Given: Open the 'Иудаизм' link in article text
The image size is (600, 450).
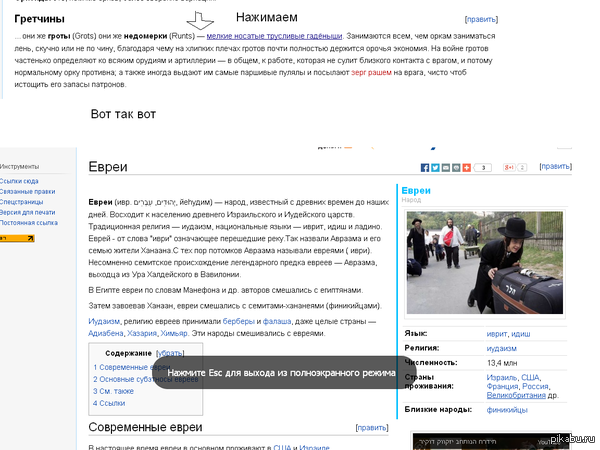Looking at the screenshot, I should pos(104,321).
